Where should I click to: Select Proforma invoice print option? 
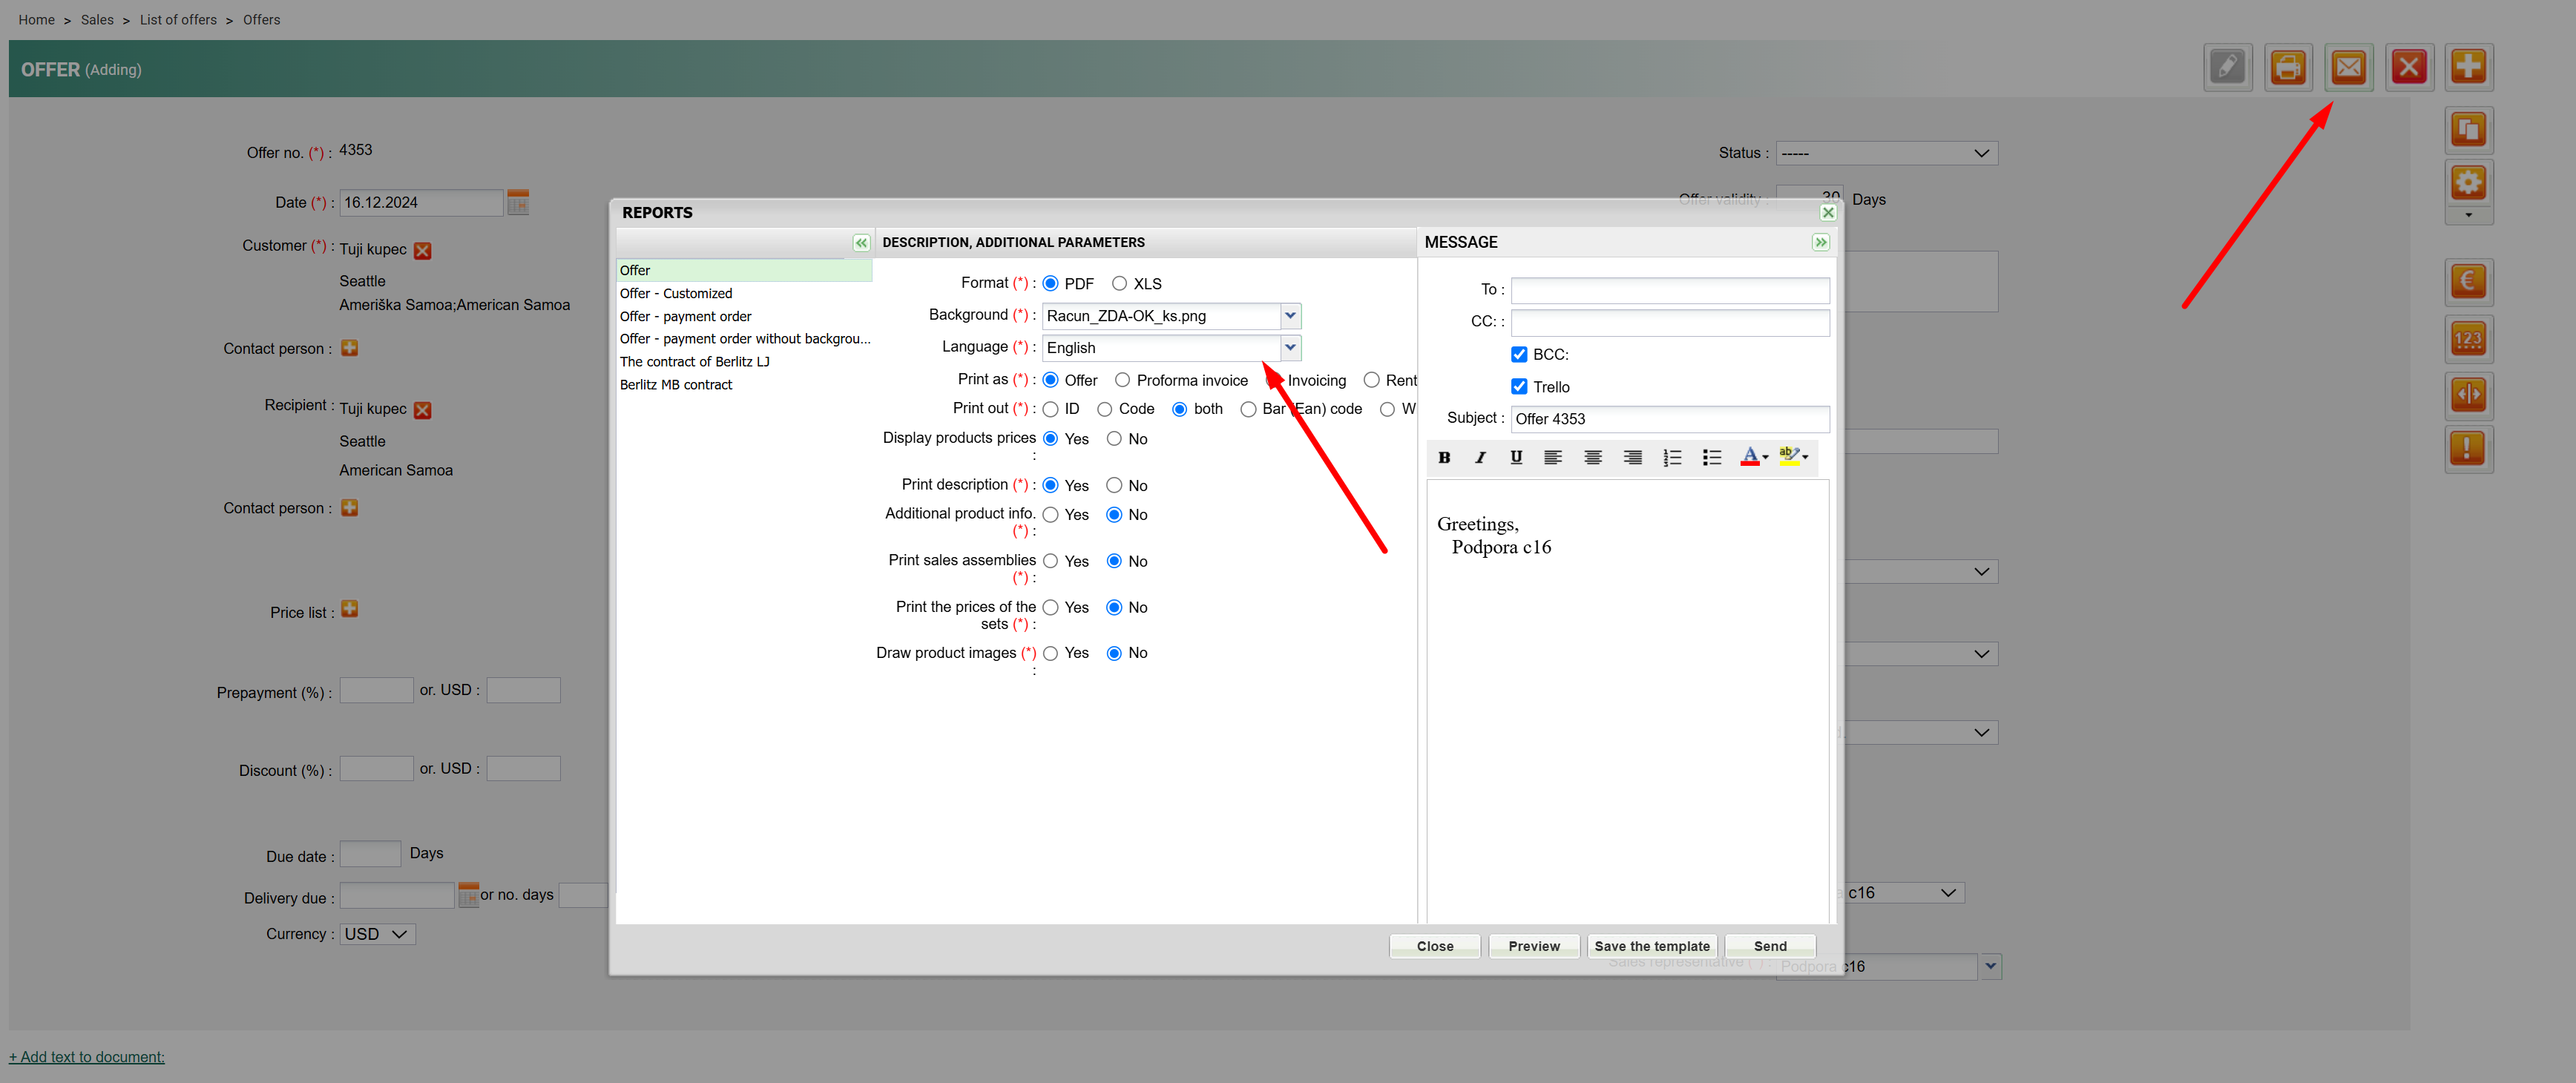[x=1122, y=380]
